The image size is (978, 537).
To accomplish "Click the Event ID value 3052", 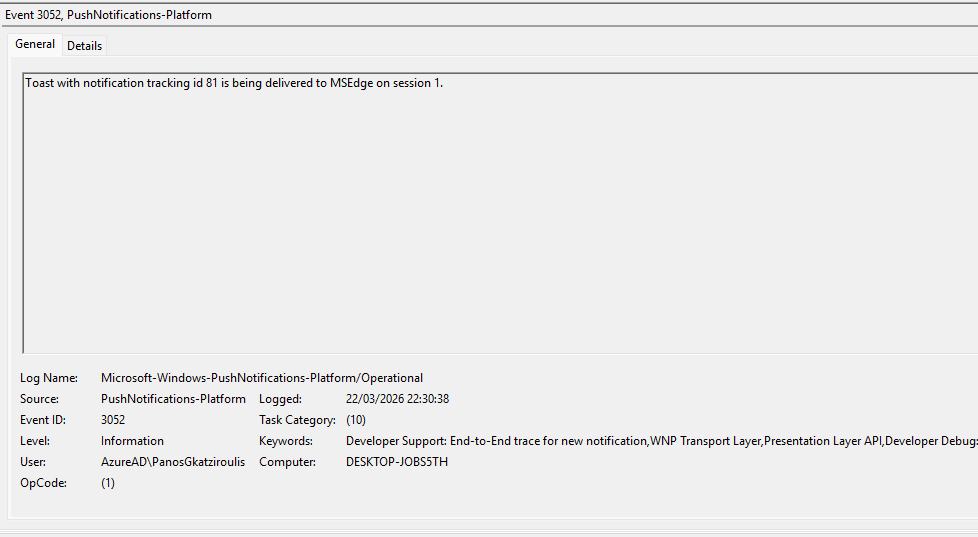I will coord(113,420).
